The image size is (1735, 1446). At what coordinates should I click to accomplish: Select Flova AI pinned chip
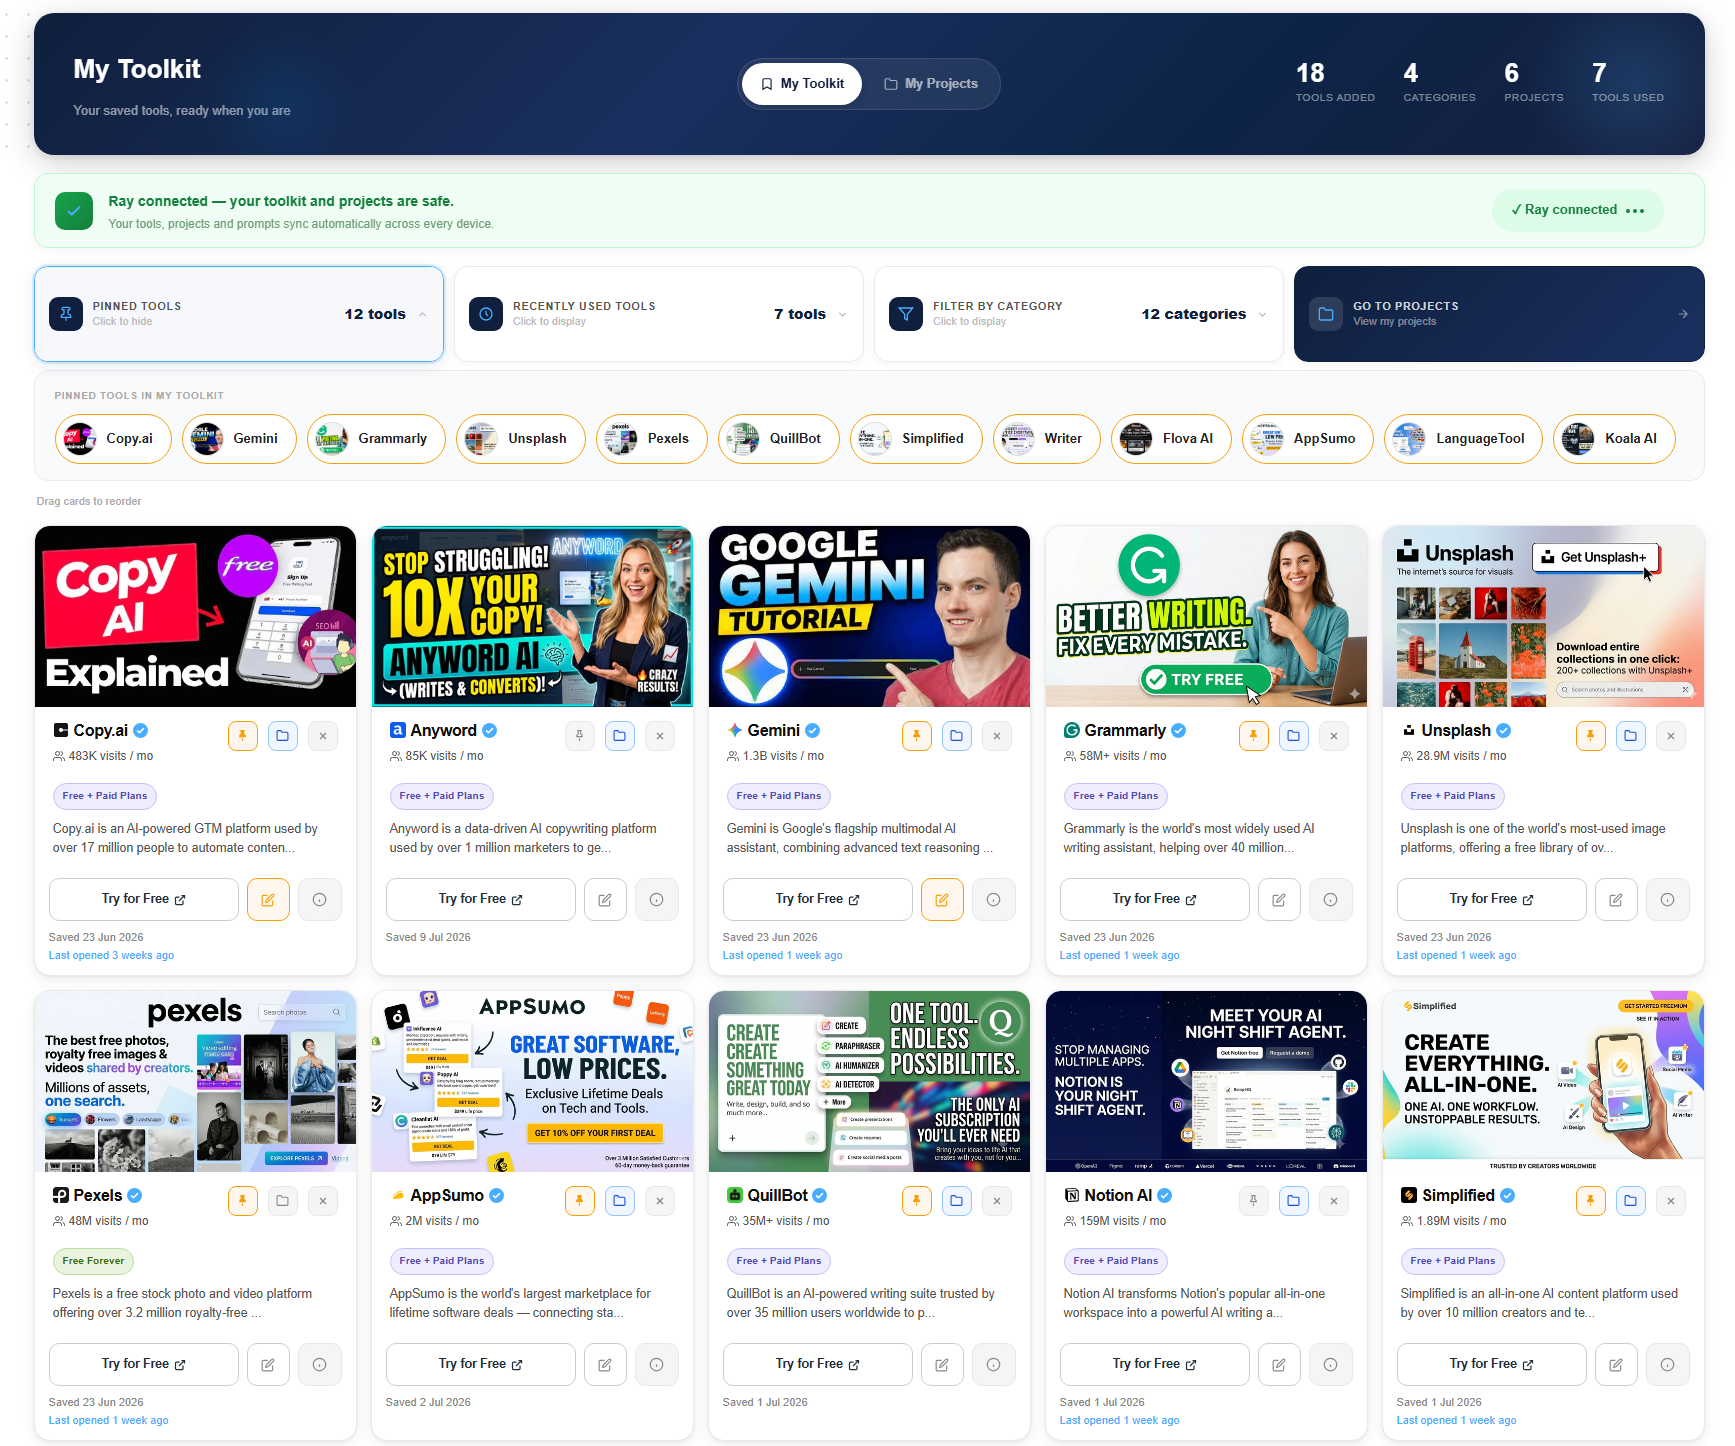pyautogui.click(x=1171, y=439)
